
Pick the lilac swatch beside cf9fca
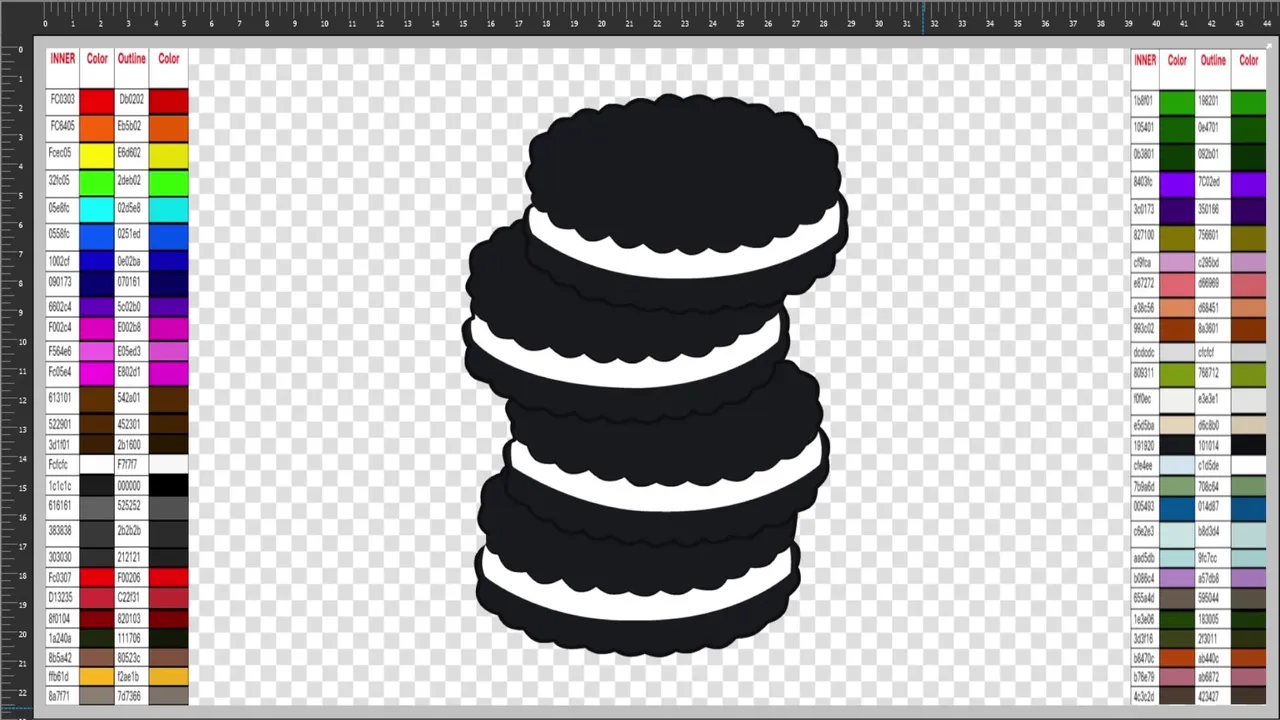[1177, 263]
